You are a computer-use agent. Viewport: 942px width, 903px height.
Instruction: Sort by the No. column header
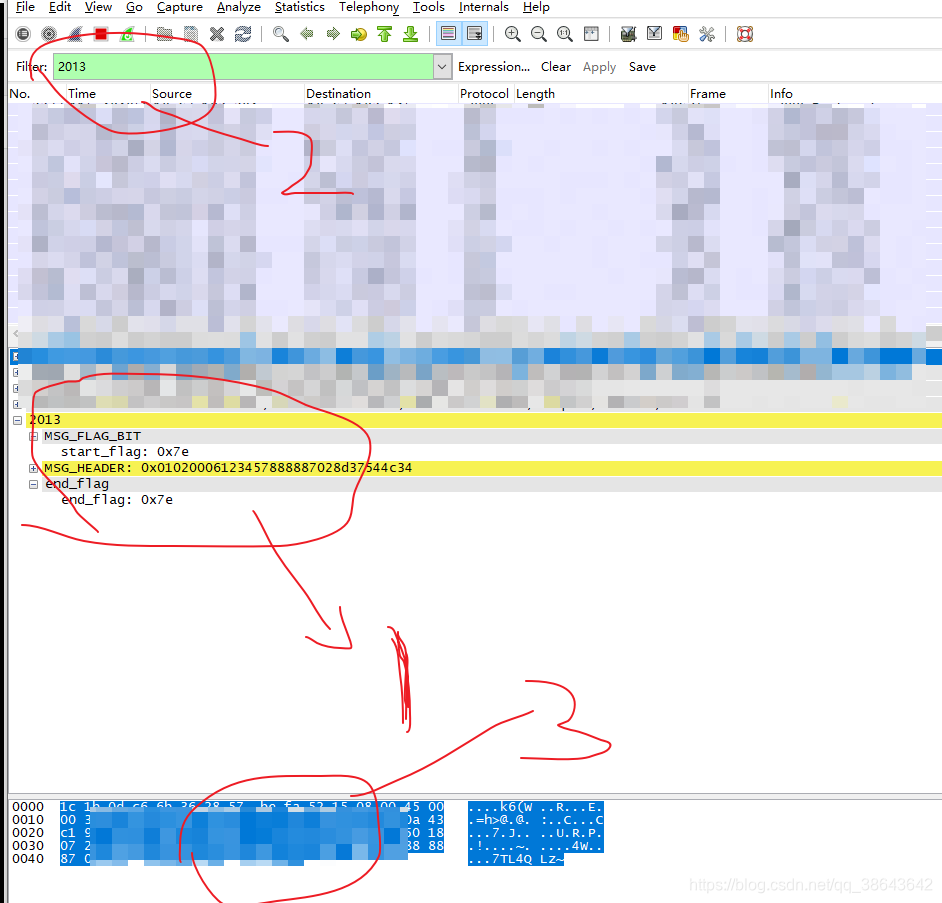37,94
